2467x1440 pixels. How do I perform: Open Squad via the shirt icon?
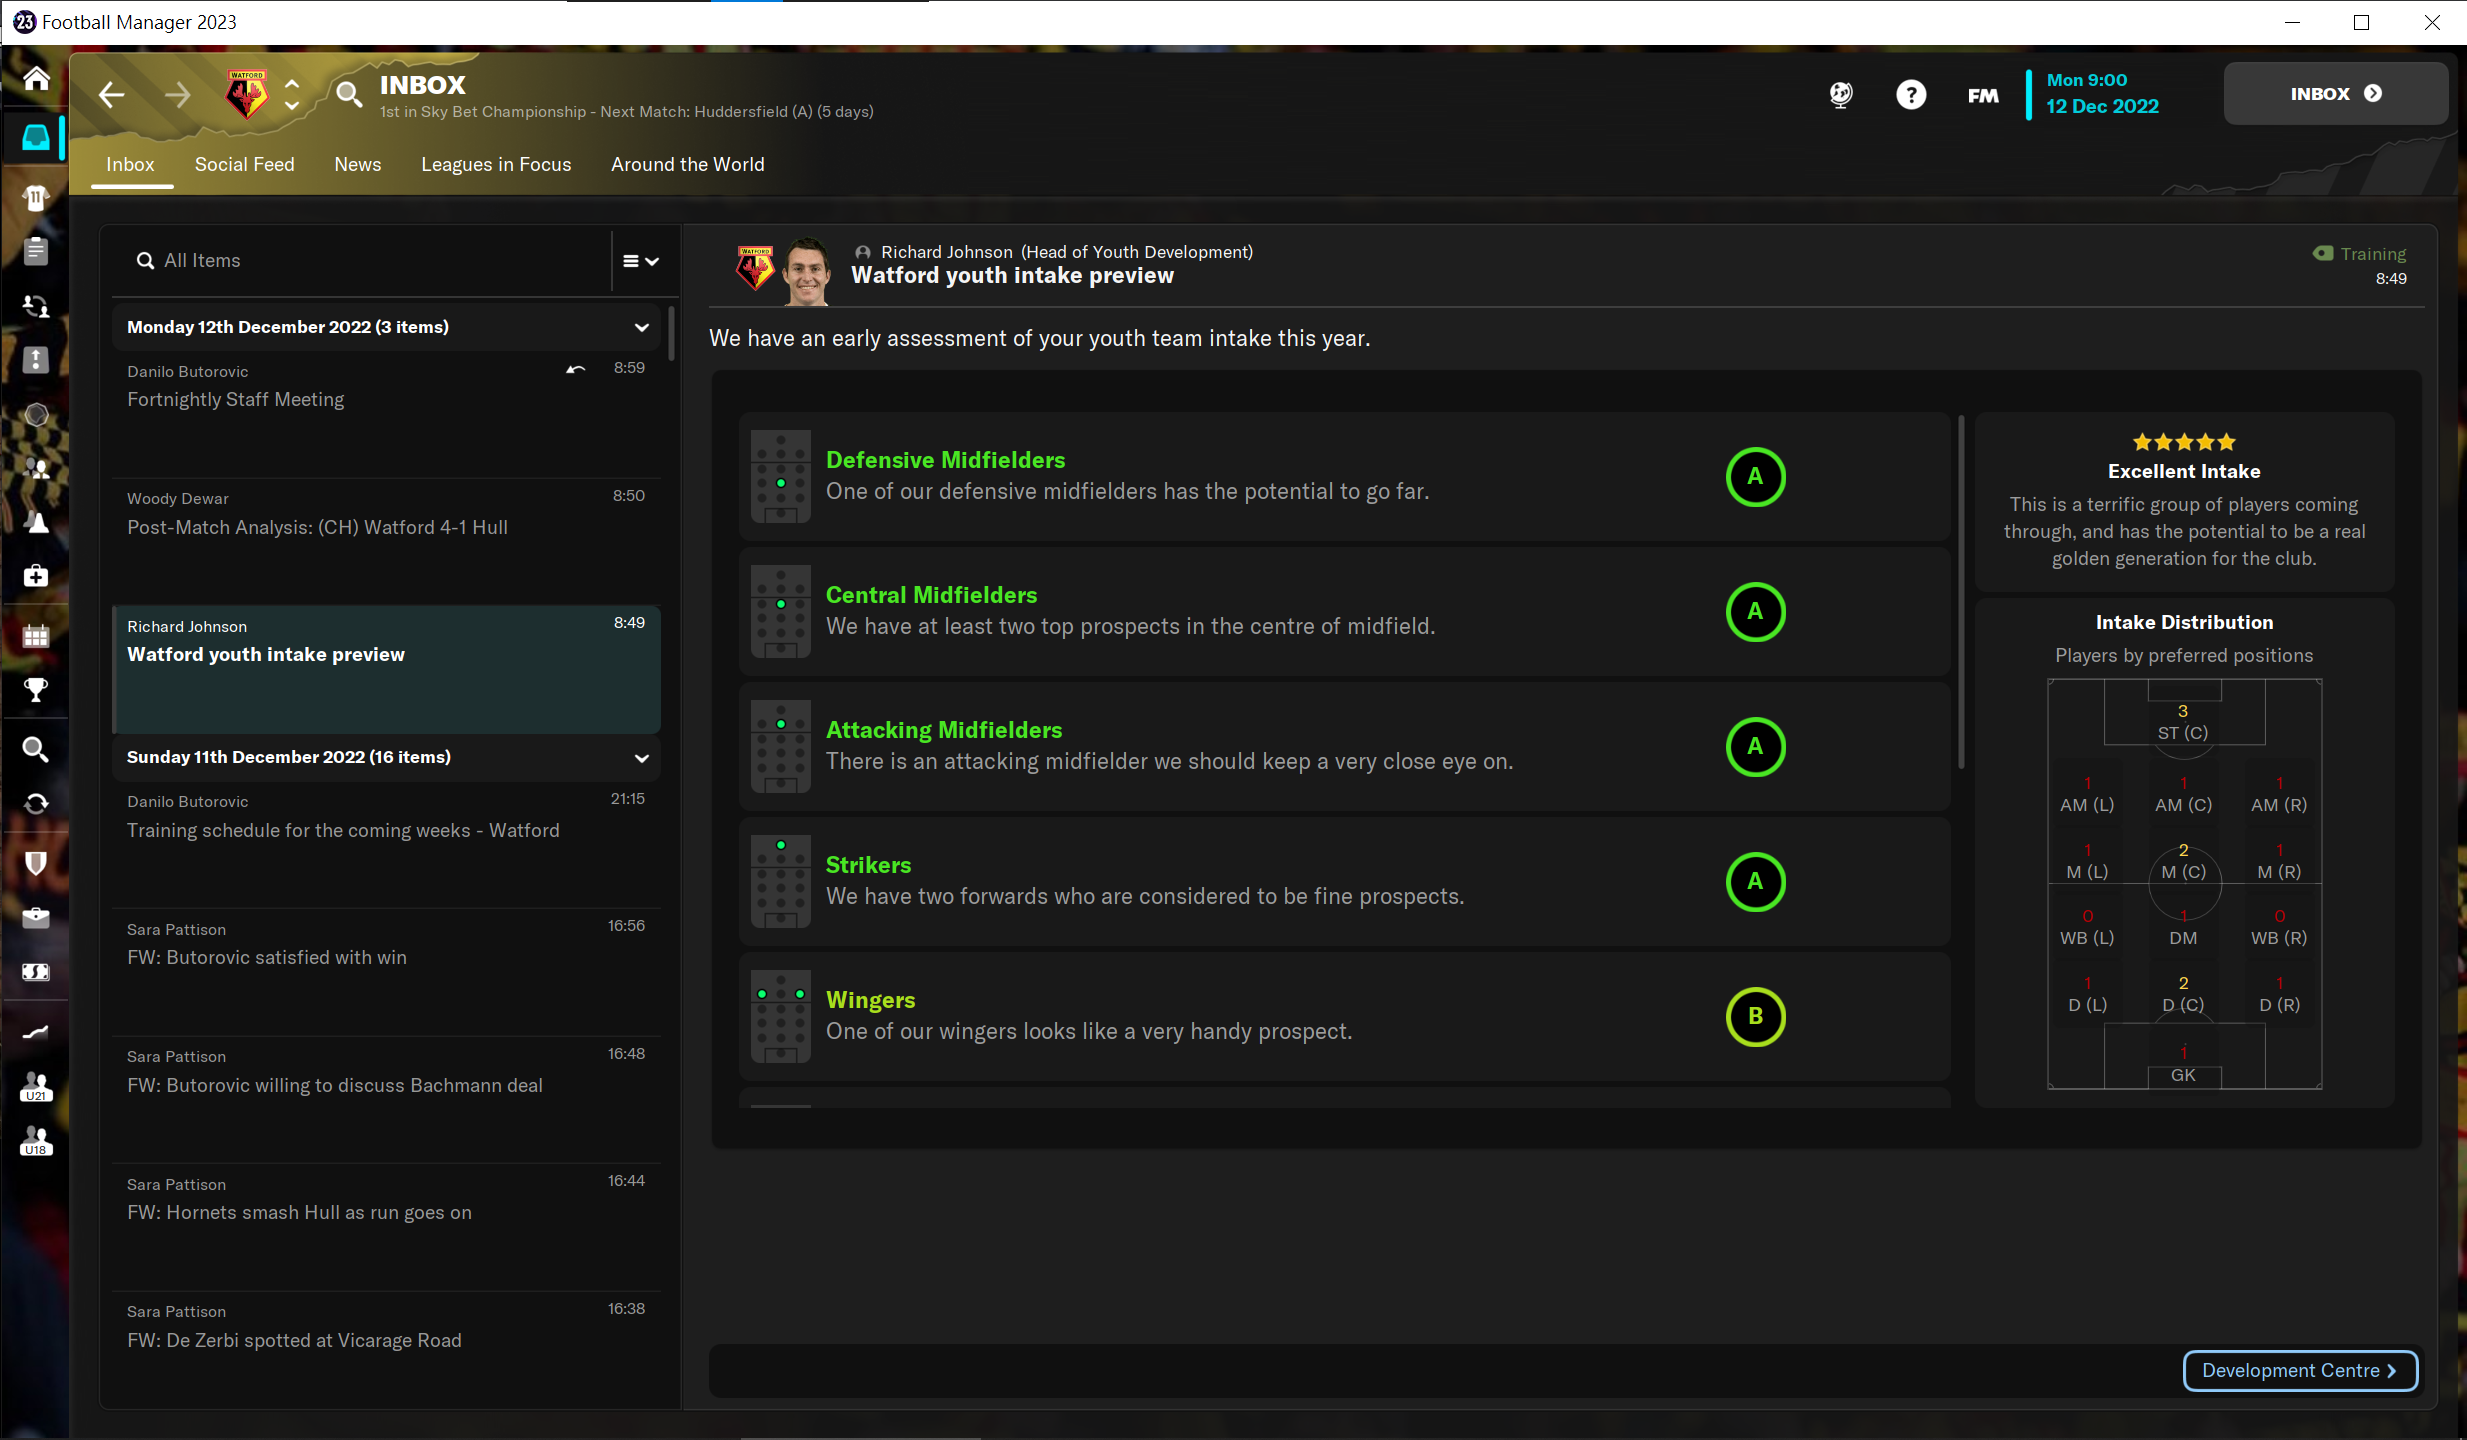coord(36,197)
